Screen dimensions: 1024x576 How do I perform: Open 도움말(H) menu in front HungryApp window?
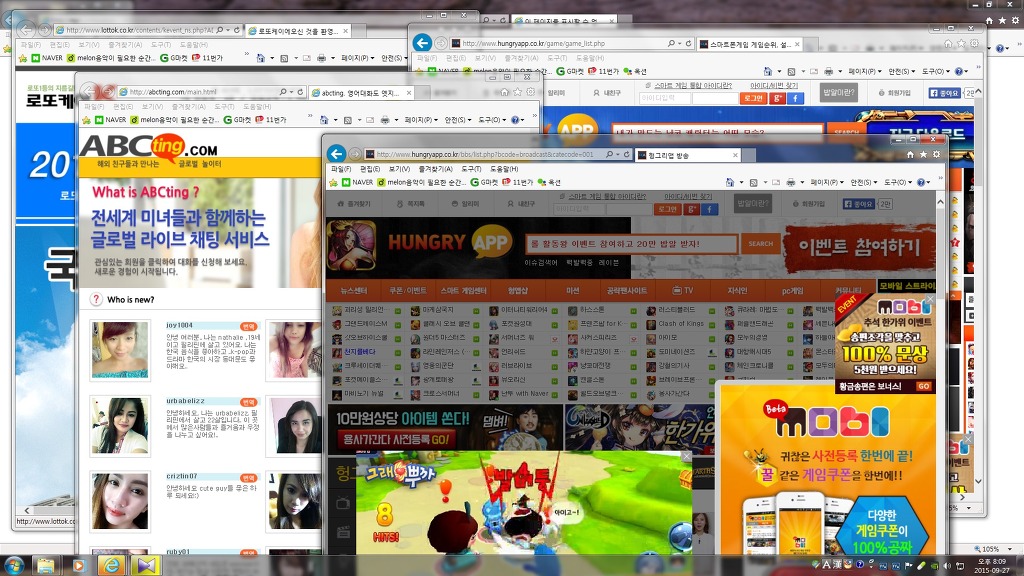point(504,168)
